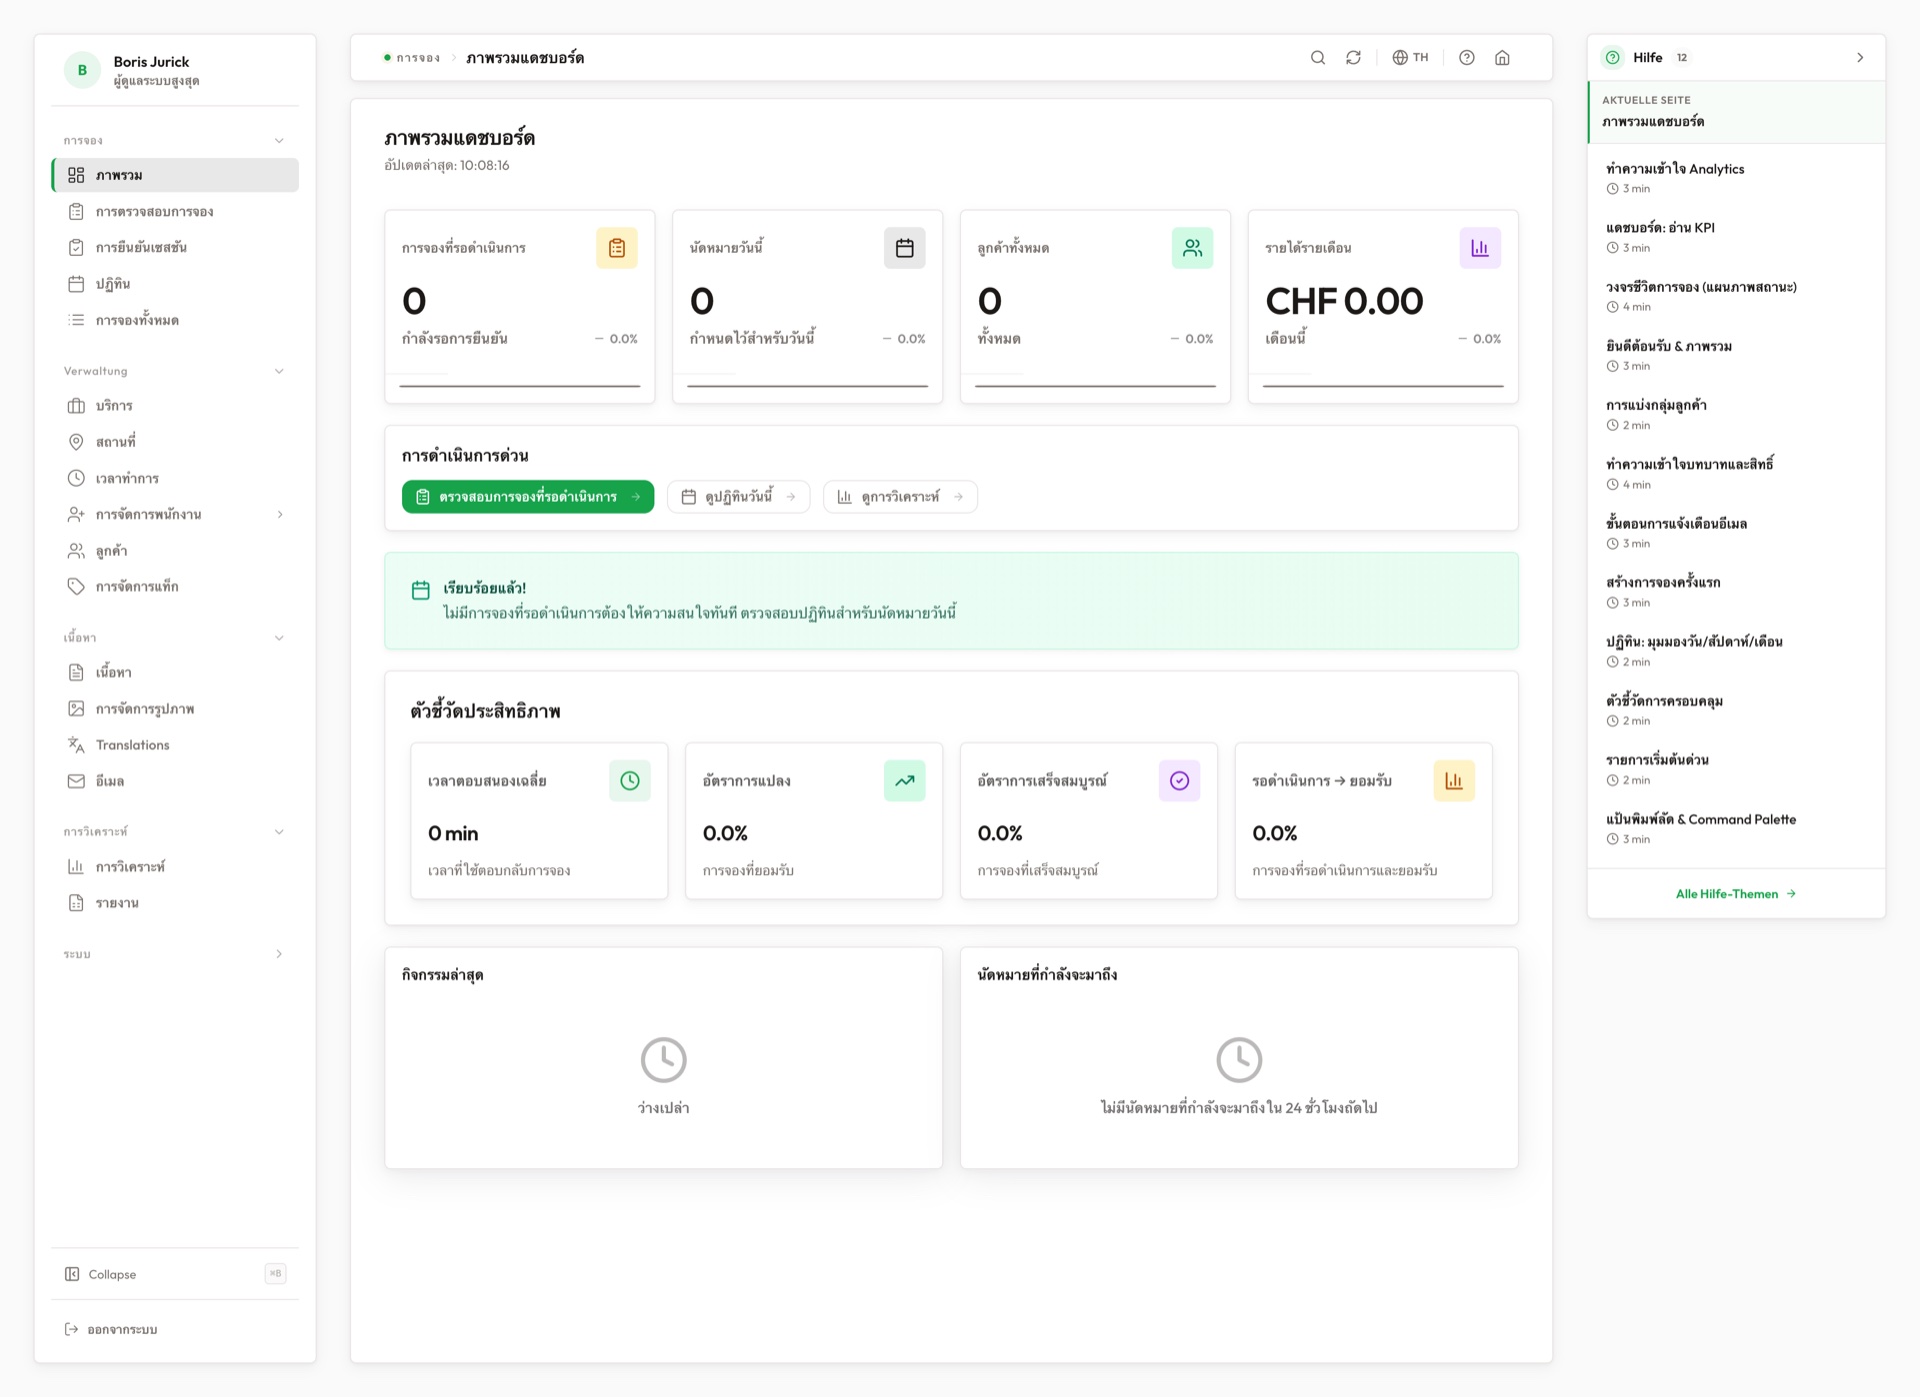Image resolution: width=1920 pixels, height=1397 pixels.
Task: Click the green ตรวจสอบการจองที่รอดำเนินการ button
Action: pyautogui.click(x=528, y=497)
